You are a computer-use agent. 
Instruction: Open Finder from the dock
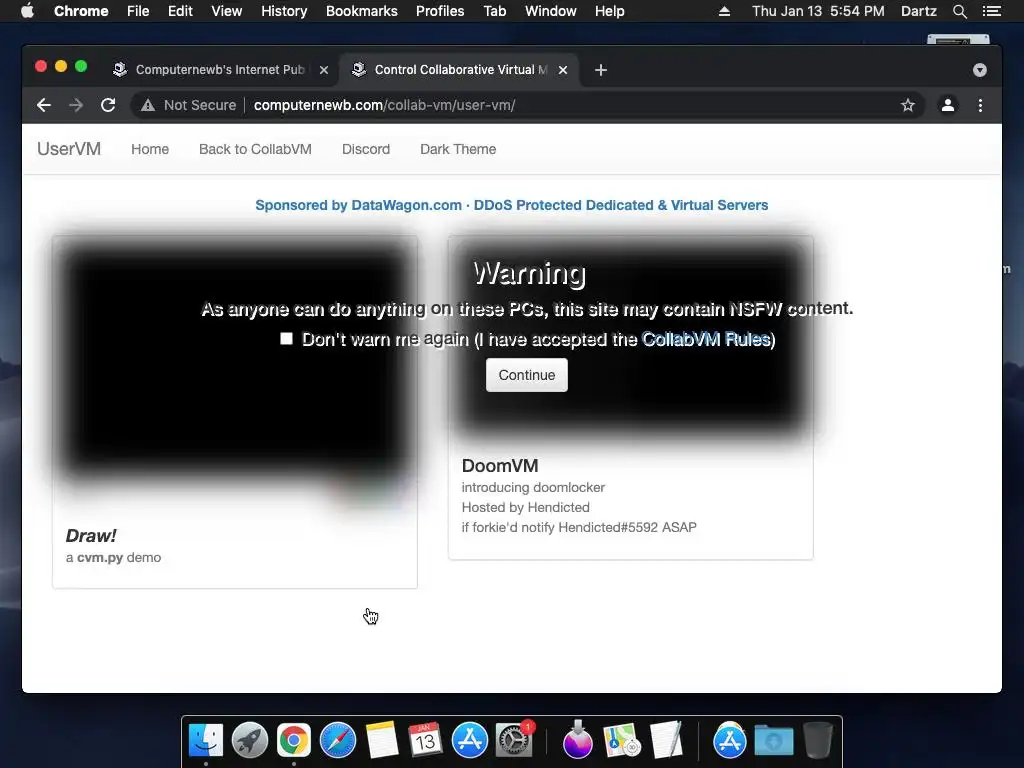coord(206,741)
